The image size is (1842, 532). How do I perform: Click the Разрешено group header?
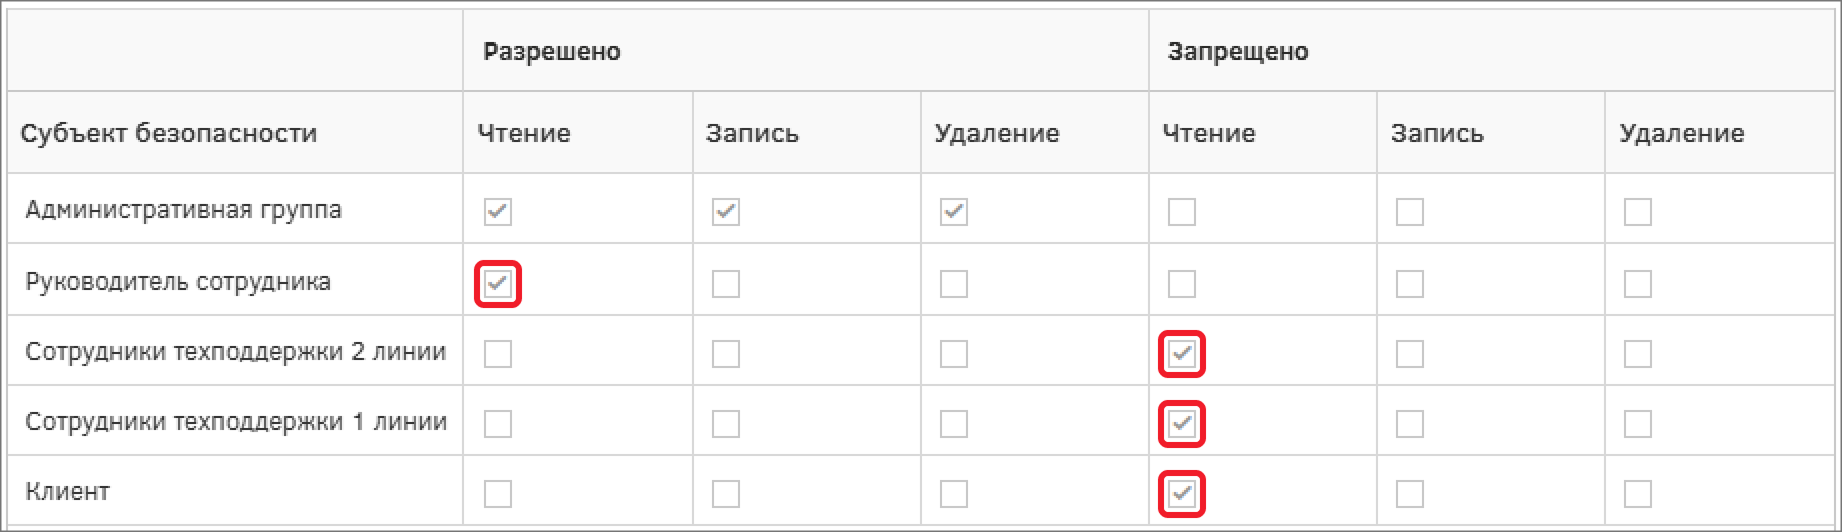pos(552,52)
